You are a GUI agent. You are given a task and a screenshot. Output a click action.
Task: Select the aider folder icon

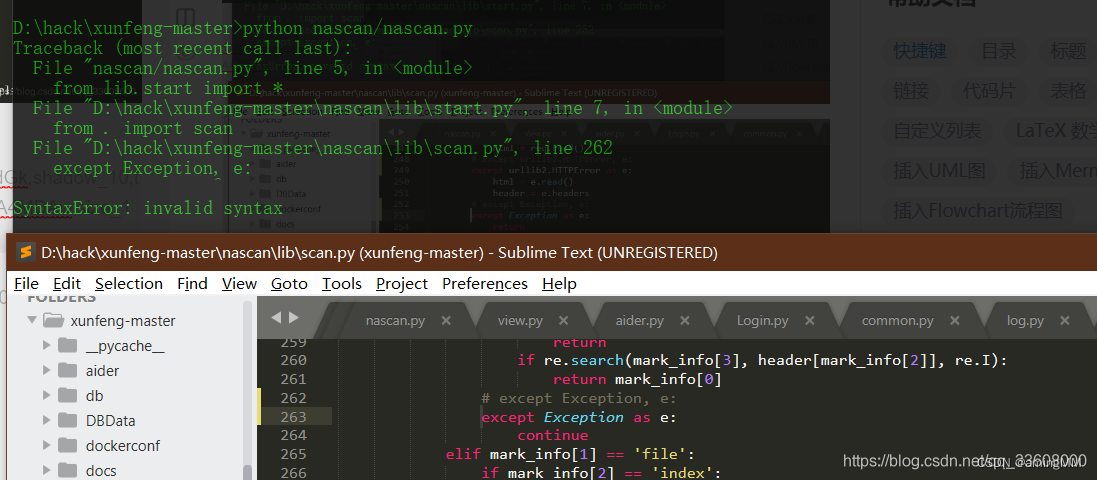(x=68, y=371)
